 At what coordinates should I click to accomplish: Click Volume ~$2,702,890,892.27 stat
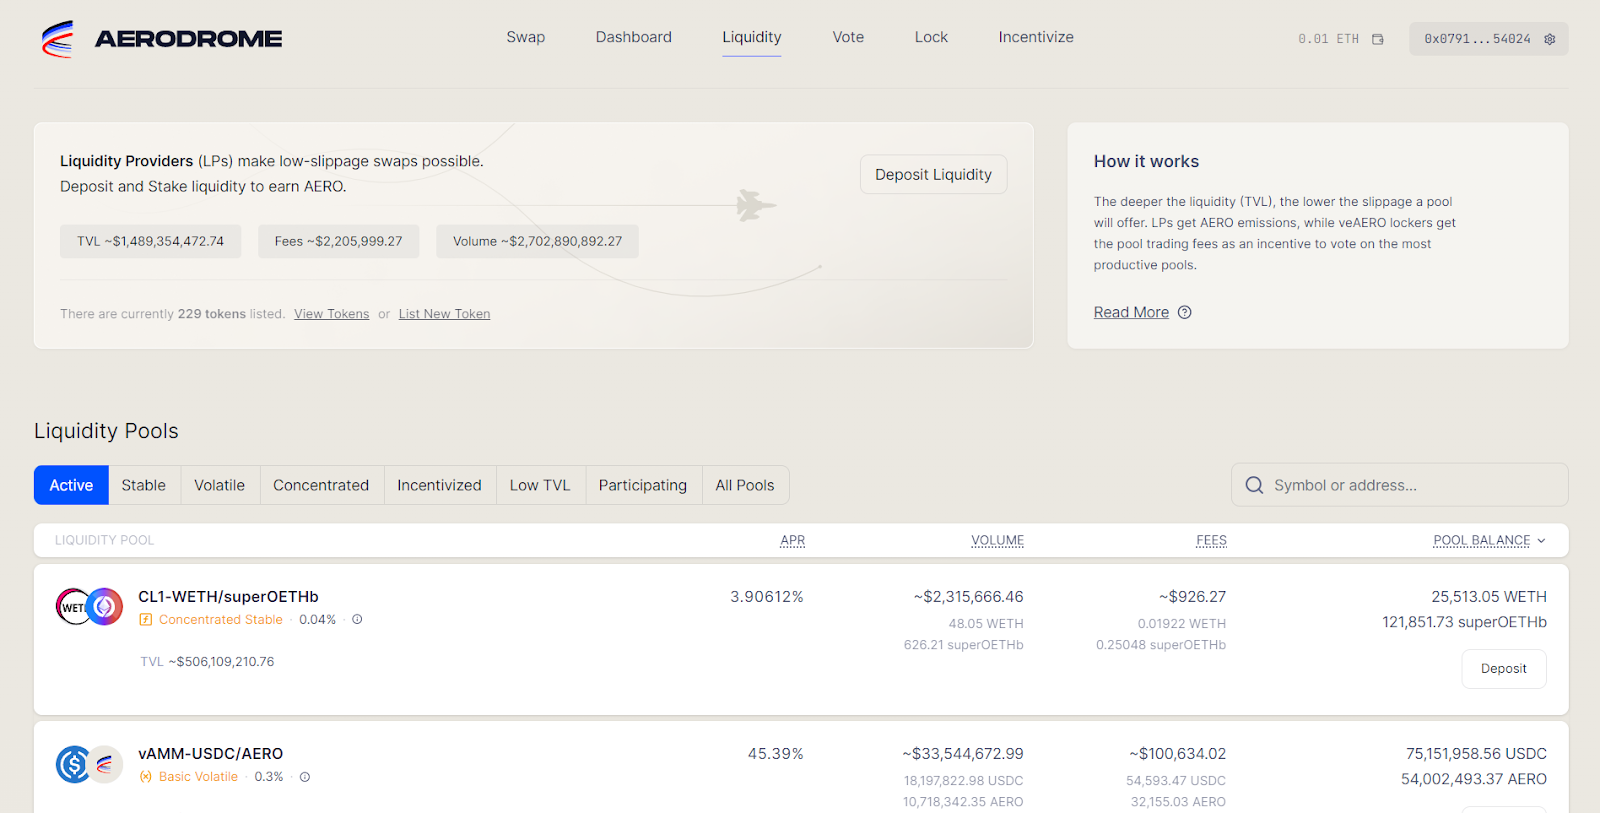(537, 241)
